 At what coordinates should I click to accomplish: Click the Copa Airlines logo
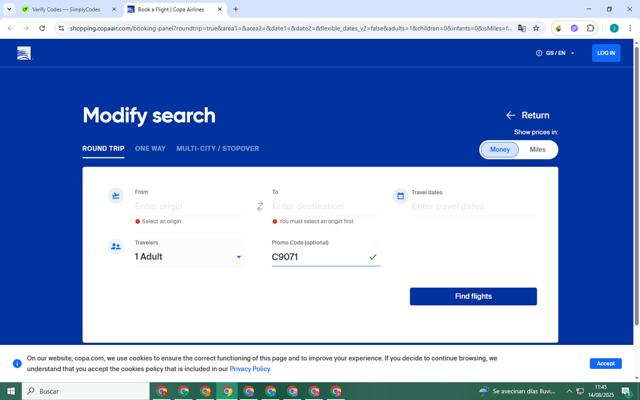(x=24, y=53)
